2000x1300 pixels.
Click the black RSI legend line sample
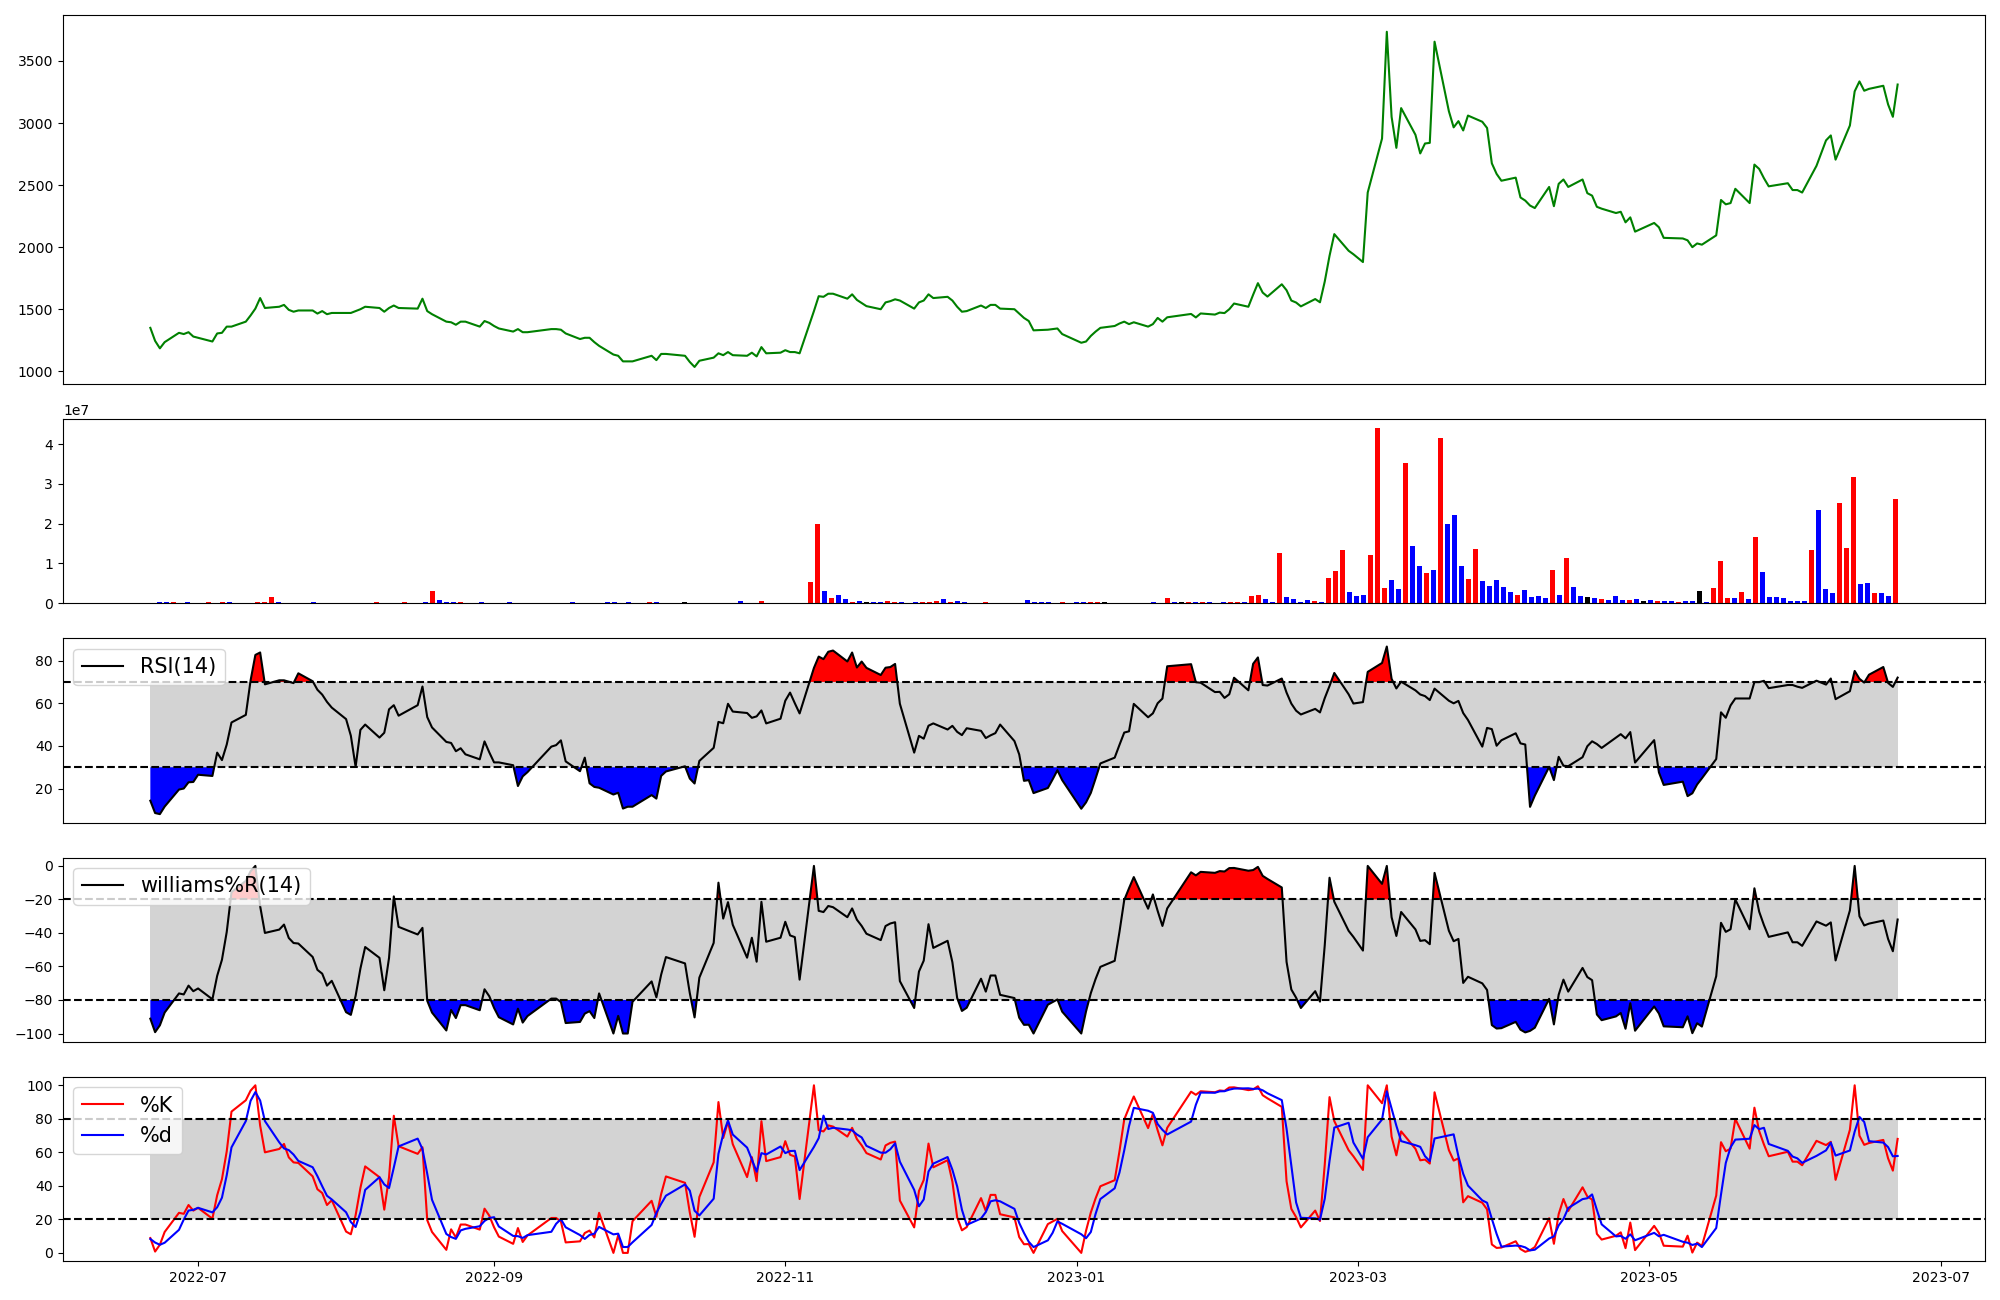(x=102, y=666)
